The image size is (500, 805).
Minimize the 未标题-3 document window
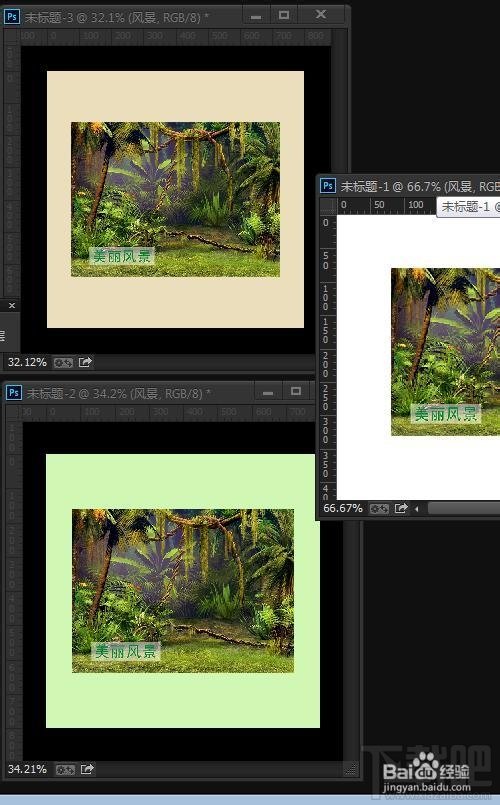[x=256, y=16]
